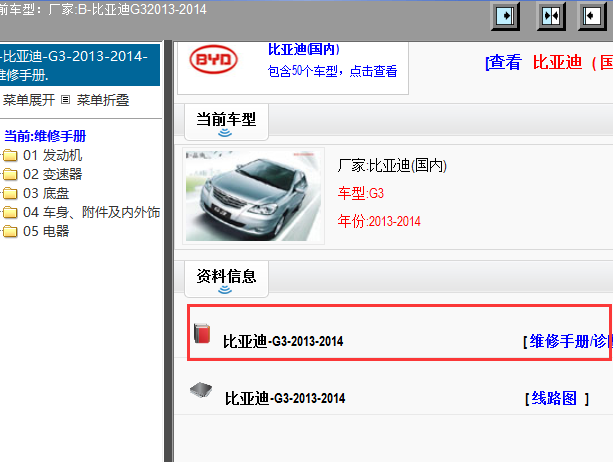Click 比亚迪-G3-2013-2014 in the wiring diagram row
This screenshot has height=462, width=613.
[285, 398]
